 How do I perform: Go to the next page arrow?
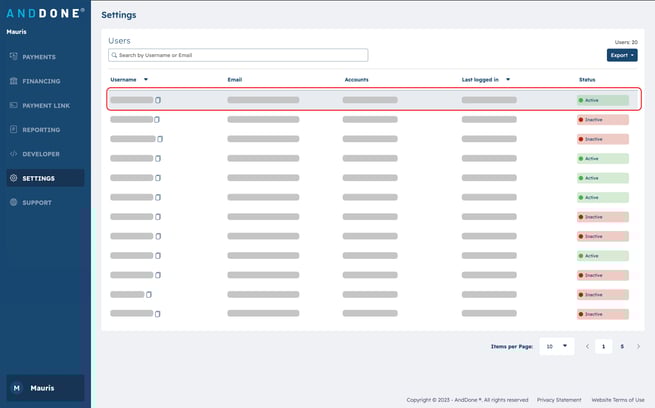638,346
